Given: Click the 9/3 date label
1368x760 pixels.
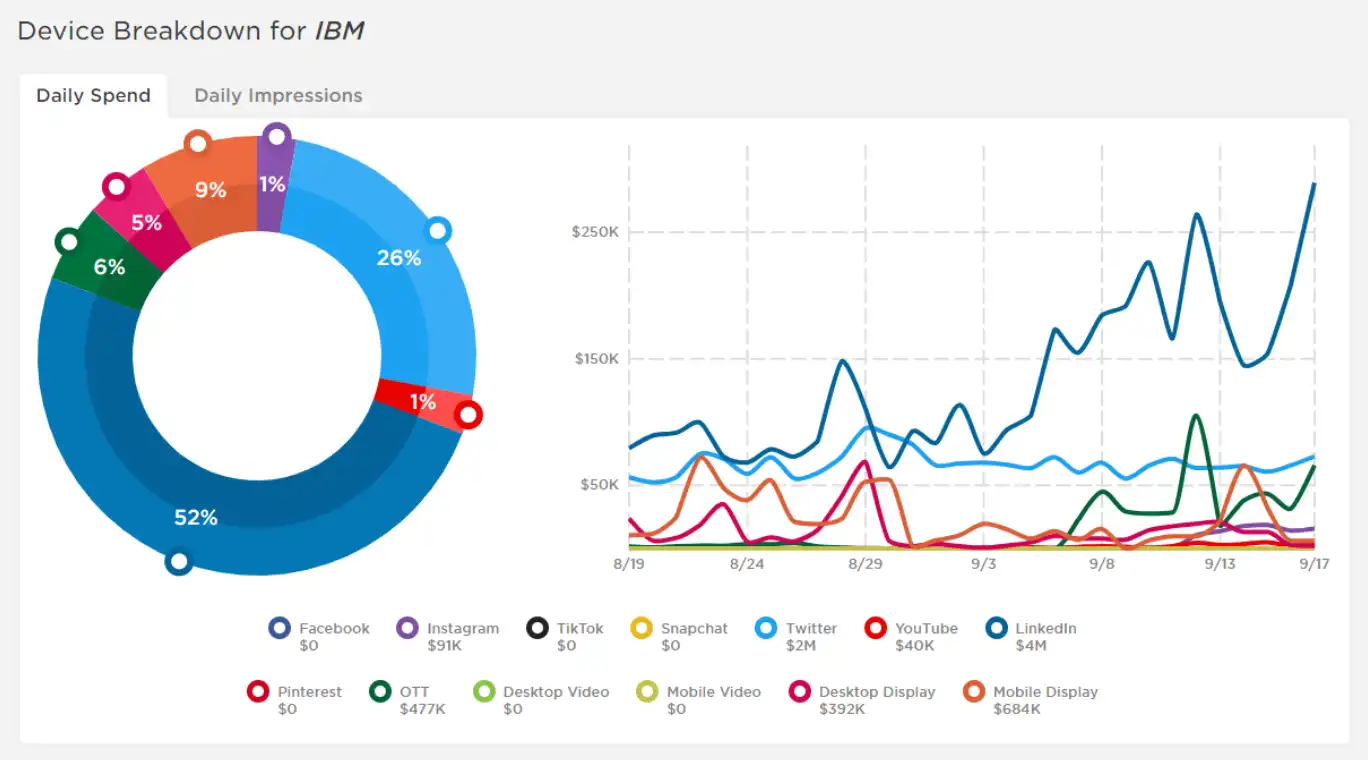Looking at the screenshot, I should 983,564.
